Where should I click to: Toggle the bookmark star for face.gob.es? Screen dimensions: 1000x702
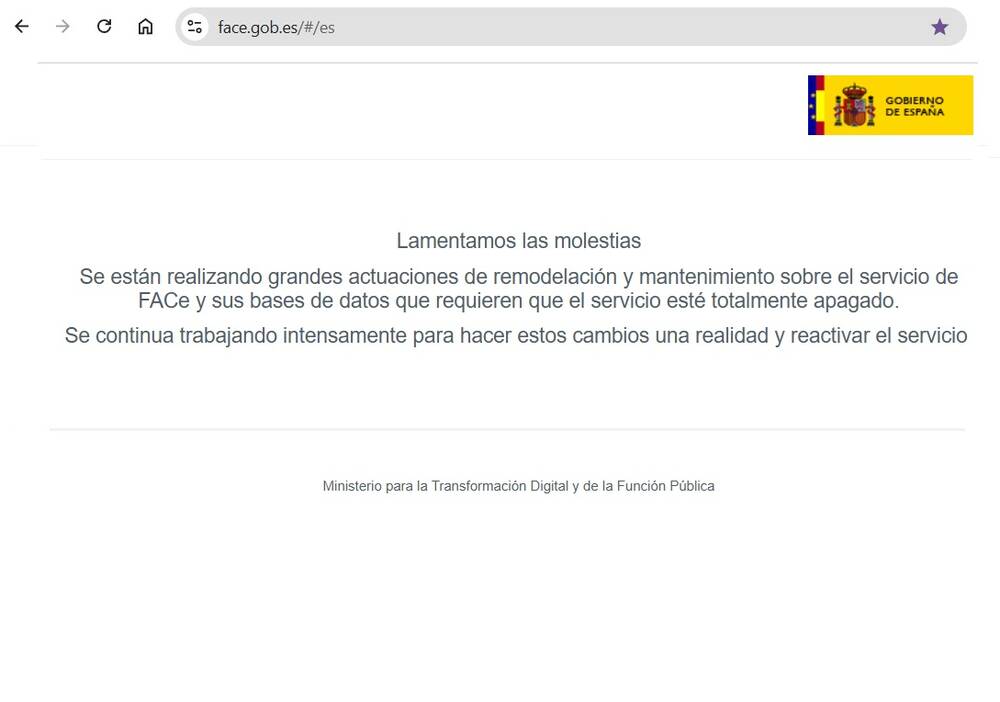click(939, 26)
